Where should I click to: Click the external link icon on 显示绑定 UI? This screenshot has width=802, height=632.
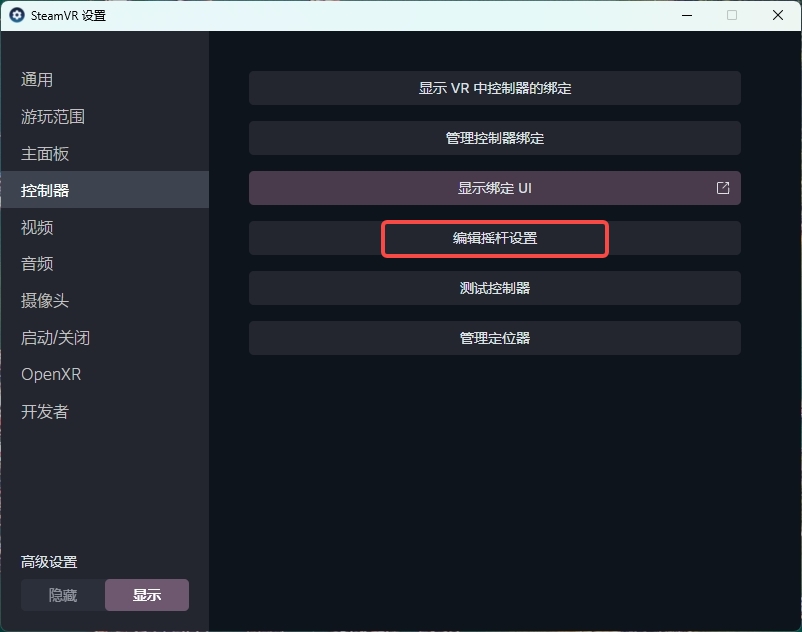[x=723, y=188]
